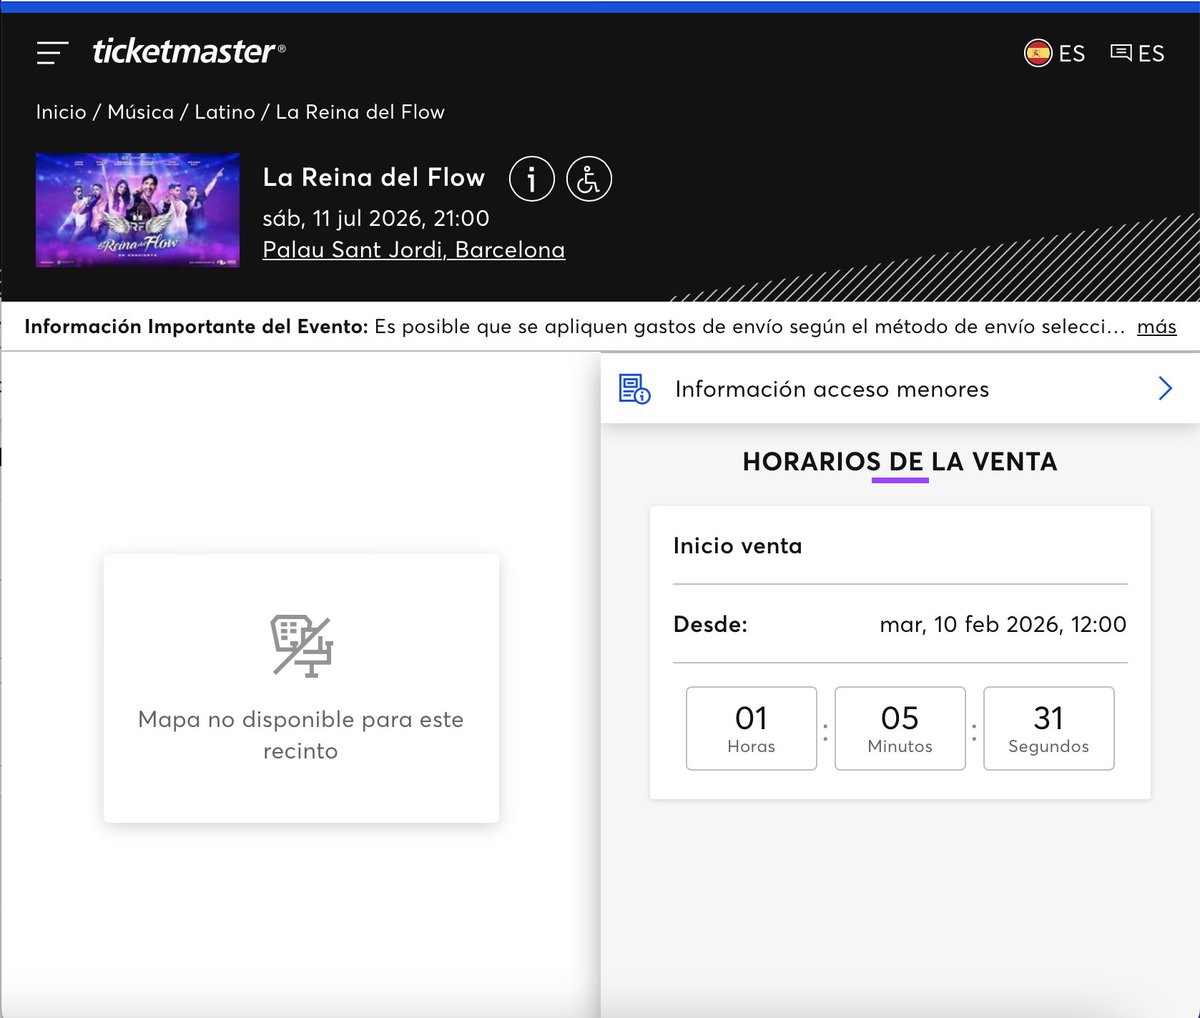
Task: Open the chat language selector icon
Action: (1120, 52)
